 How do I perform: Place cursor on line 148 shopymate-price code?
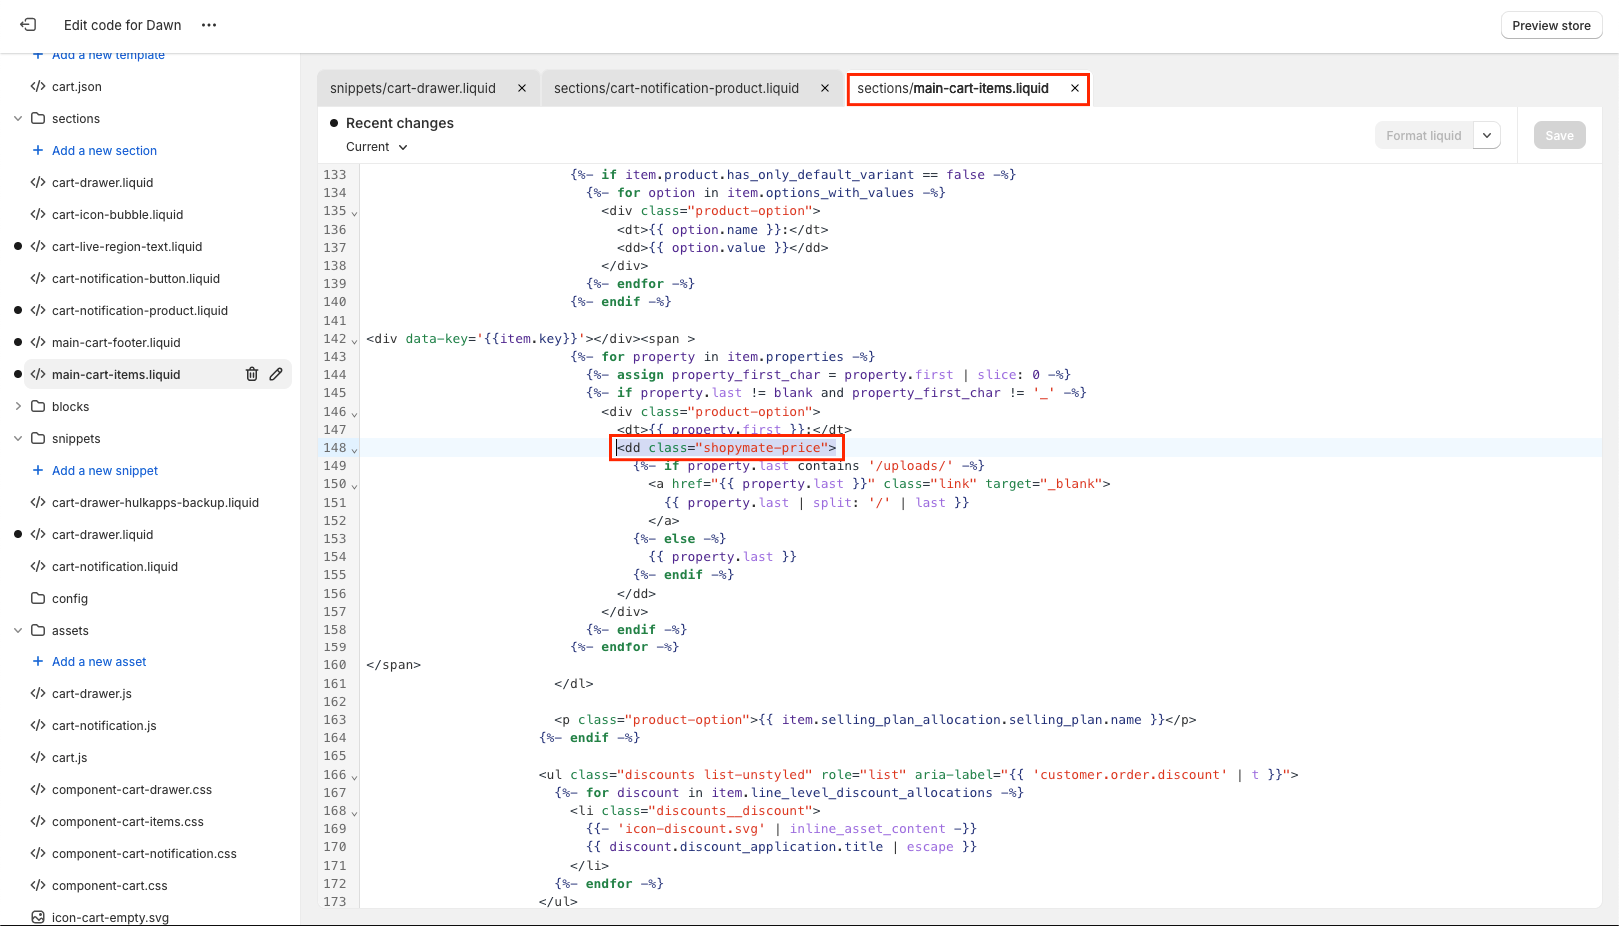point(727,448)
